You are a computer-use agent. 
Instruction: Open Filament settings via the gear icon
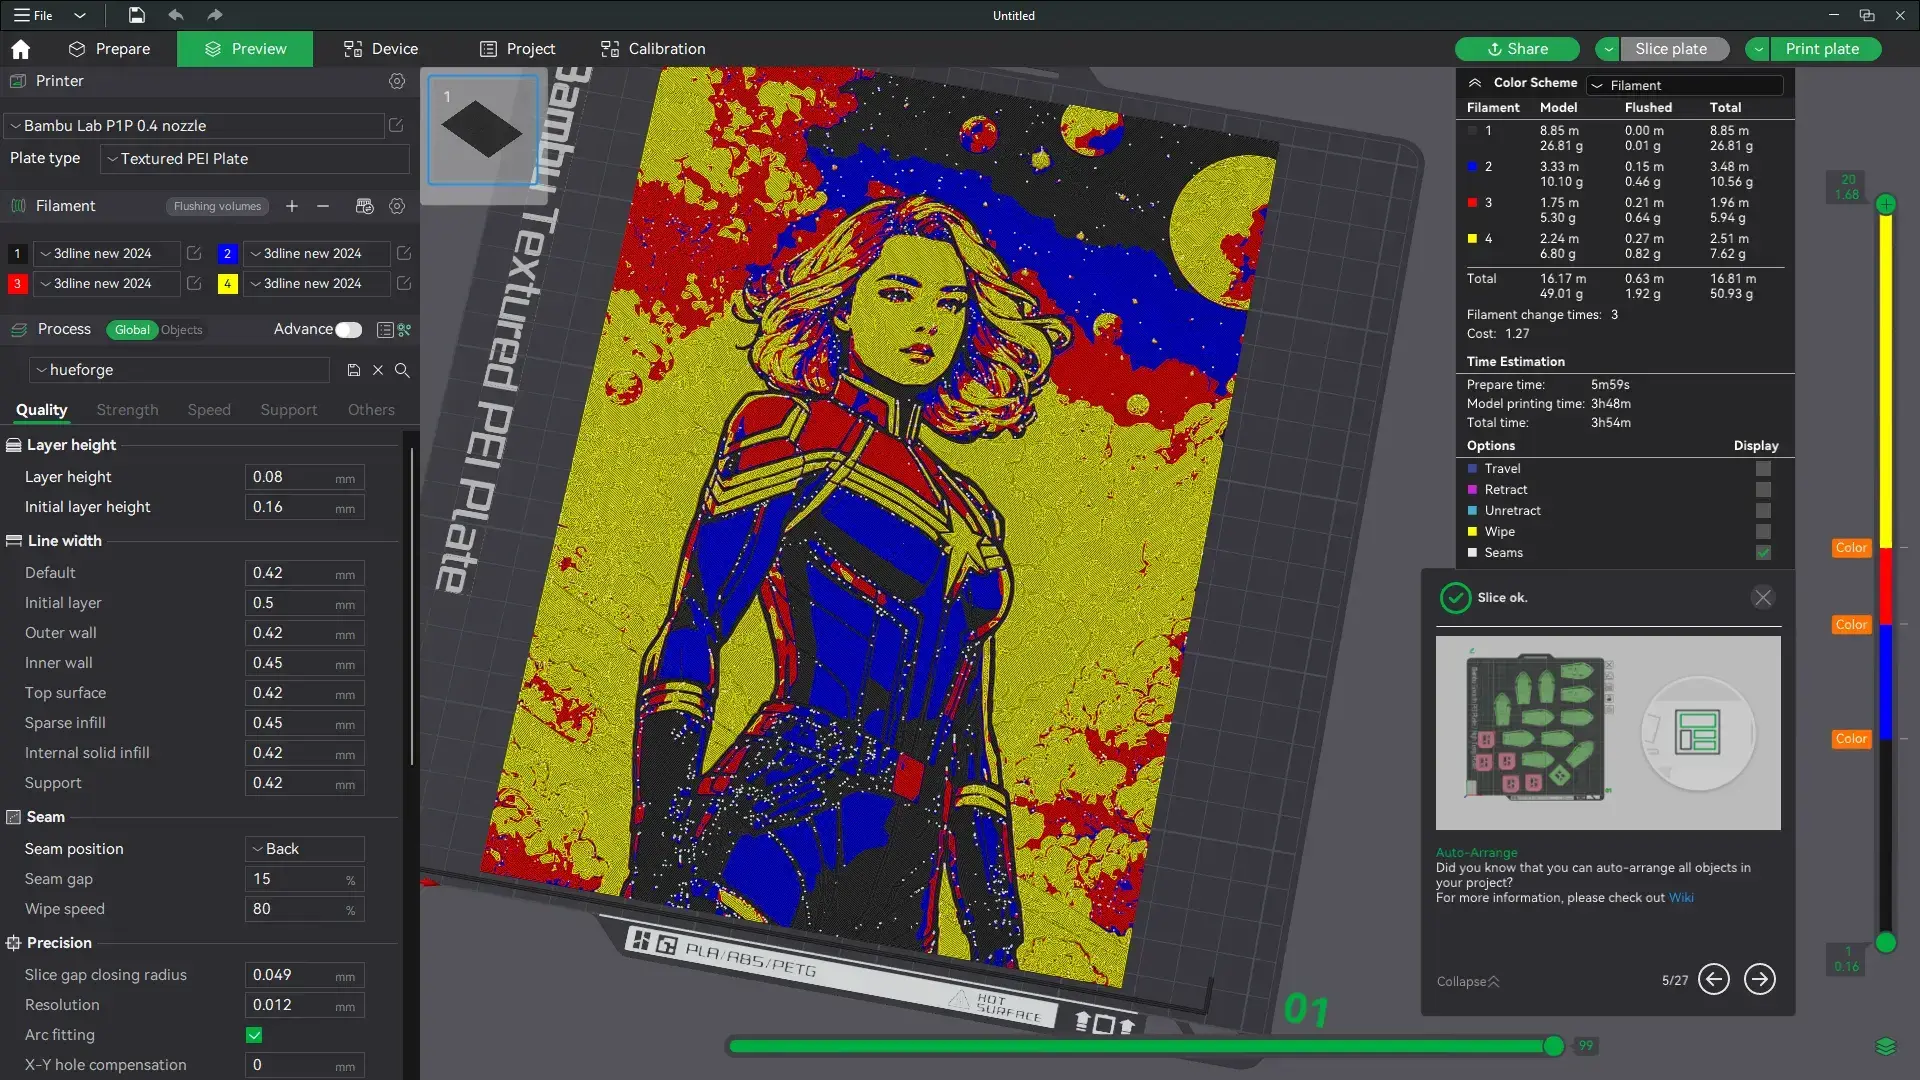click(397, 206)
